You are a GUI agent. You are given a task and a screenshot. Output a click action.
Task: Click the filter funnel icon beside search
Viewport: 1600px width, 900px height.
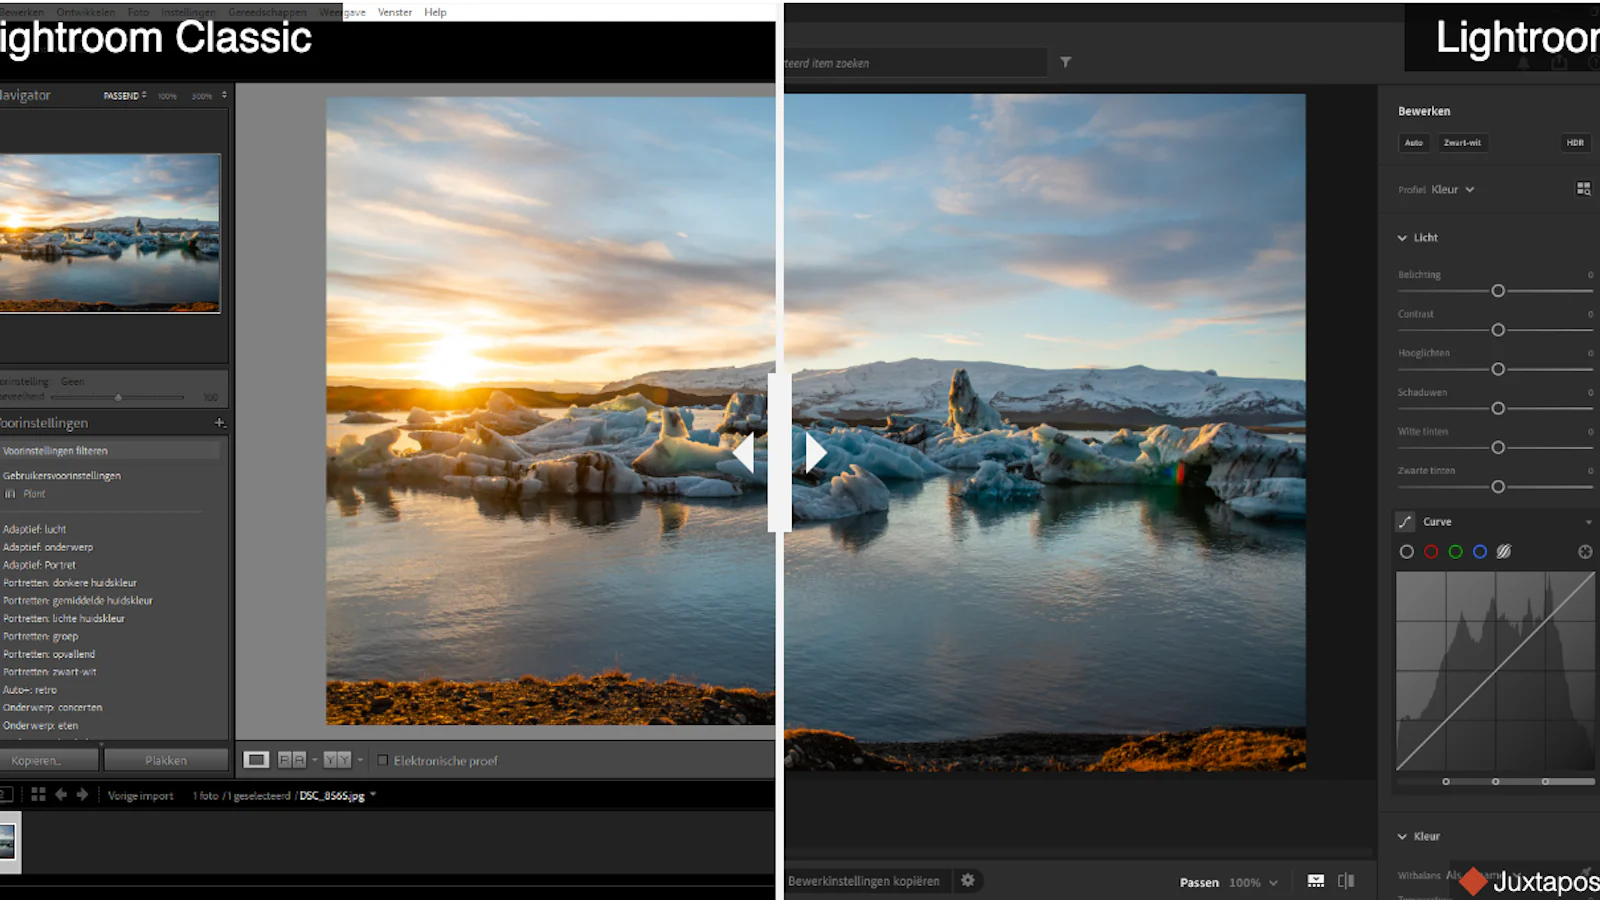click(1066, 62)
